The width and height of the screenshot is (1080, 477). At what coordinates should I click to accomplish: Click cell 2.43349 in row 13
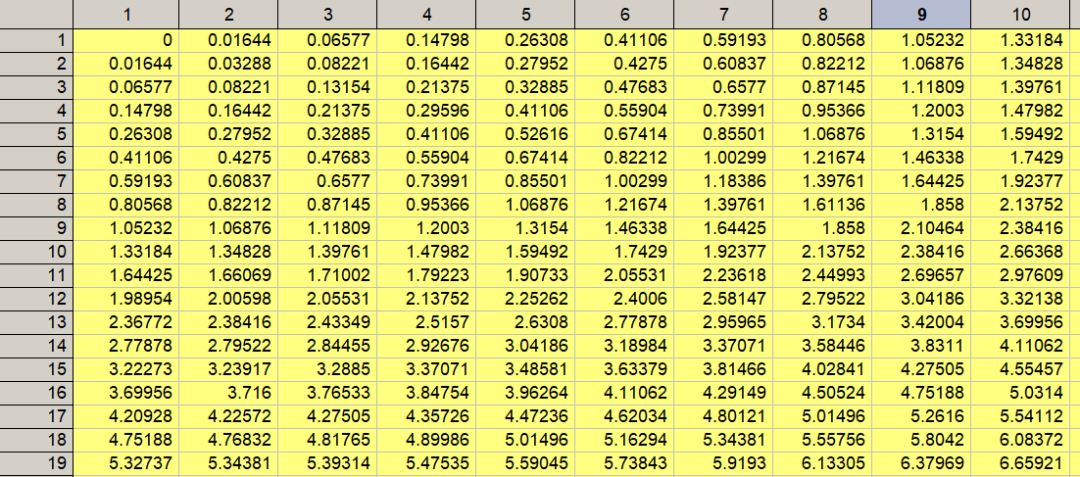(327, 322)
